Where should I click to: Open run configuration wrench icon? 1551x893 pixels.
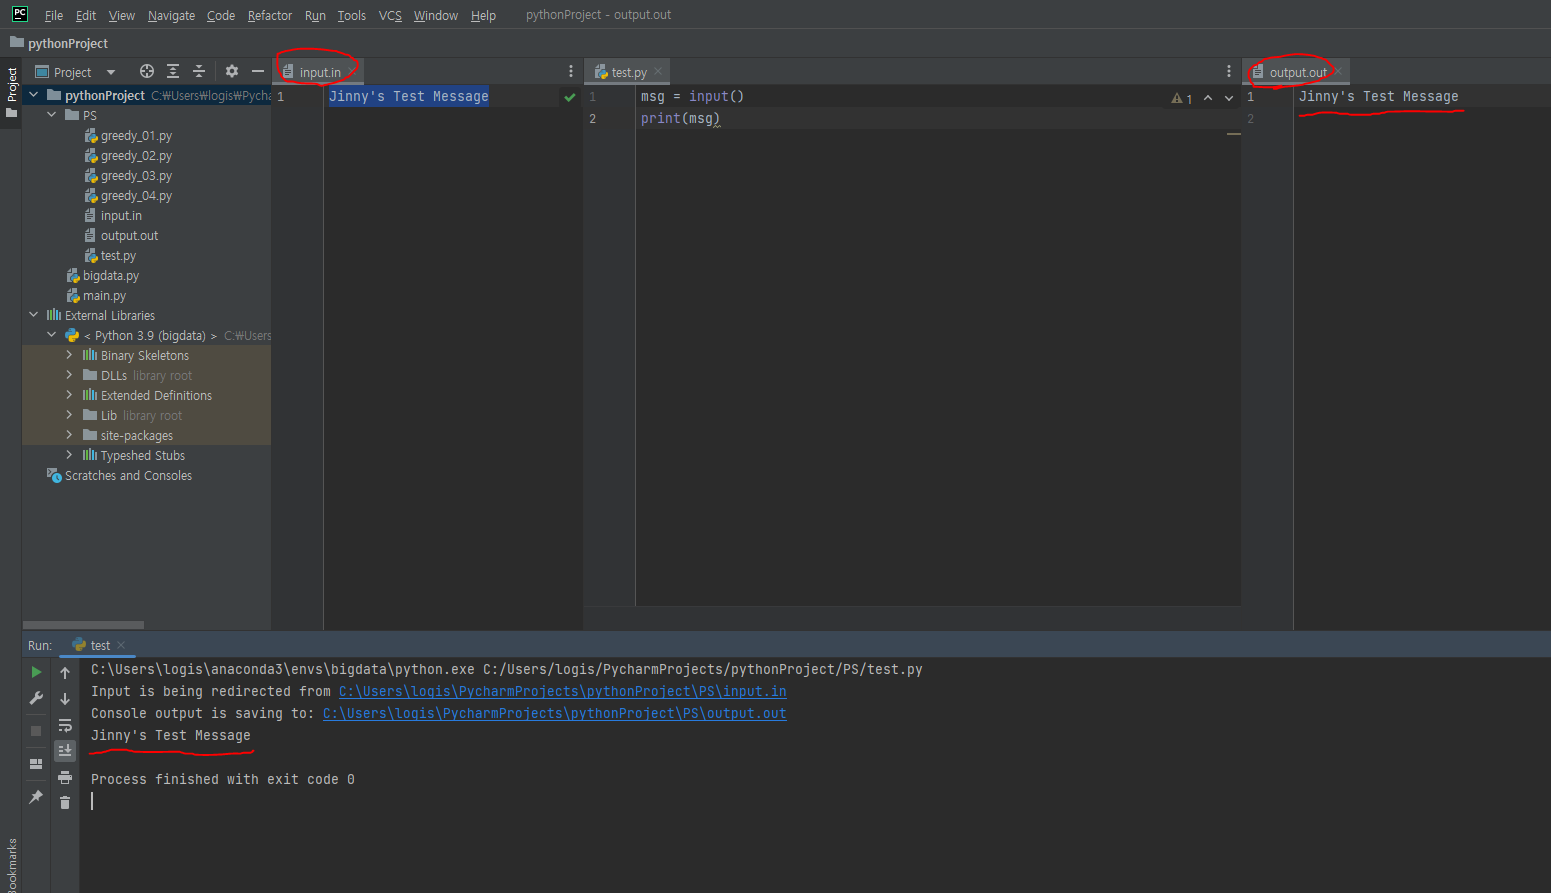[36, 698]
